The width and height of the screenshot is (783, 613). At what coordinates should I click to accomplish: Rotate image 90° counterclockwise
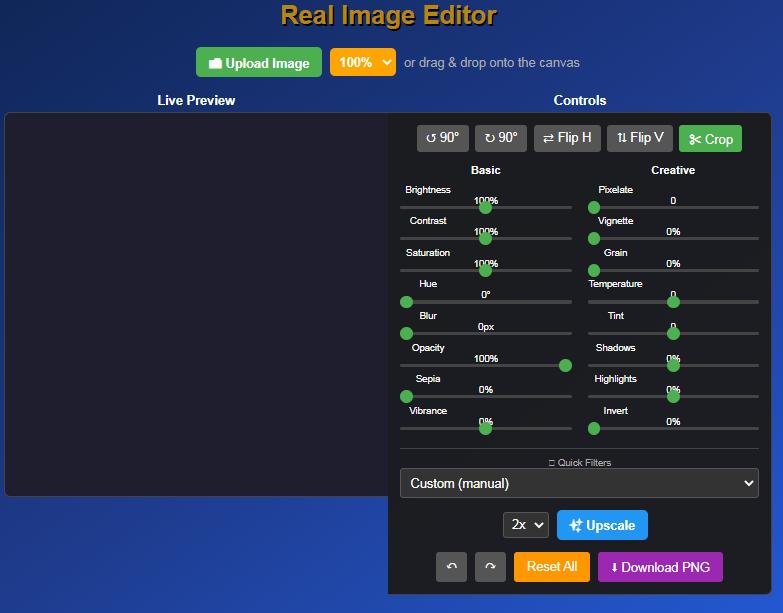pos(442,138)
